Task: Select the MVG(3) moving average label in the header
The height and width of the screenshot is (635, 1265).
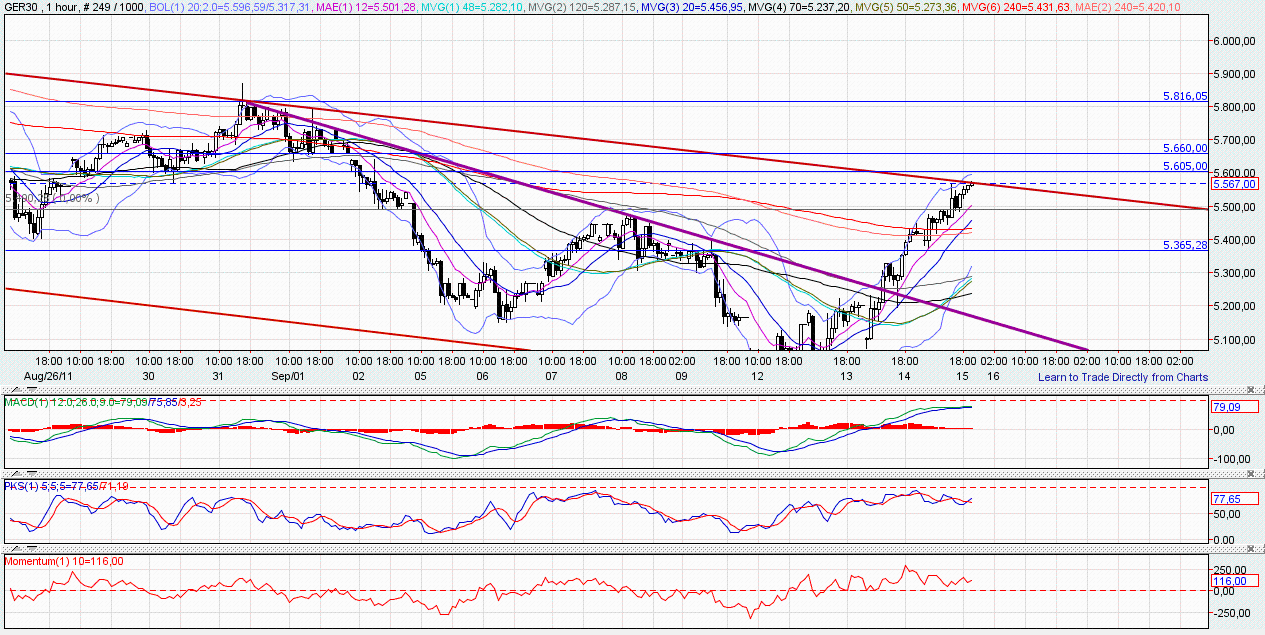Action: tap(658, 8)
